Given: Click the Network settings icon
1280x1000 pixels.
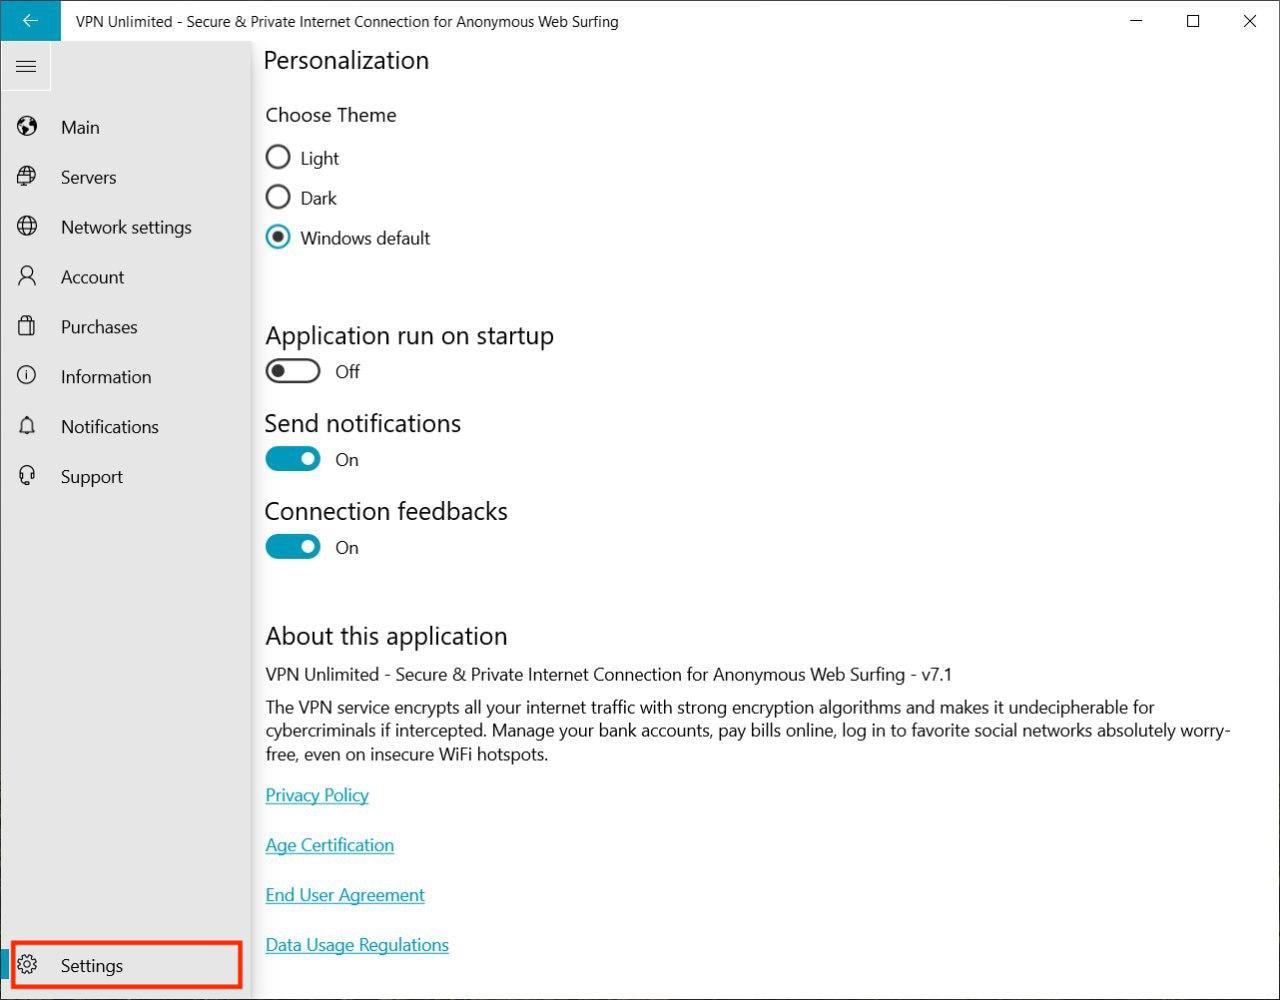Looking at the screenshot, I should point(27,227).
